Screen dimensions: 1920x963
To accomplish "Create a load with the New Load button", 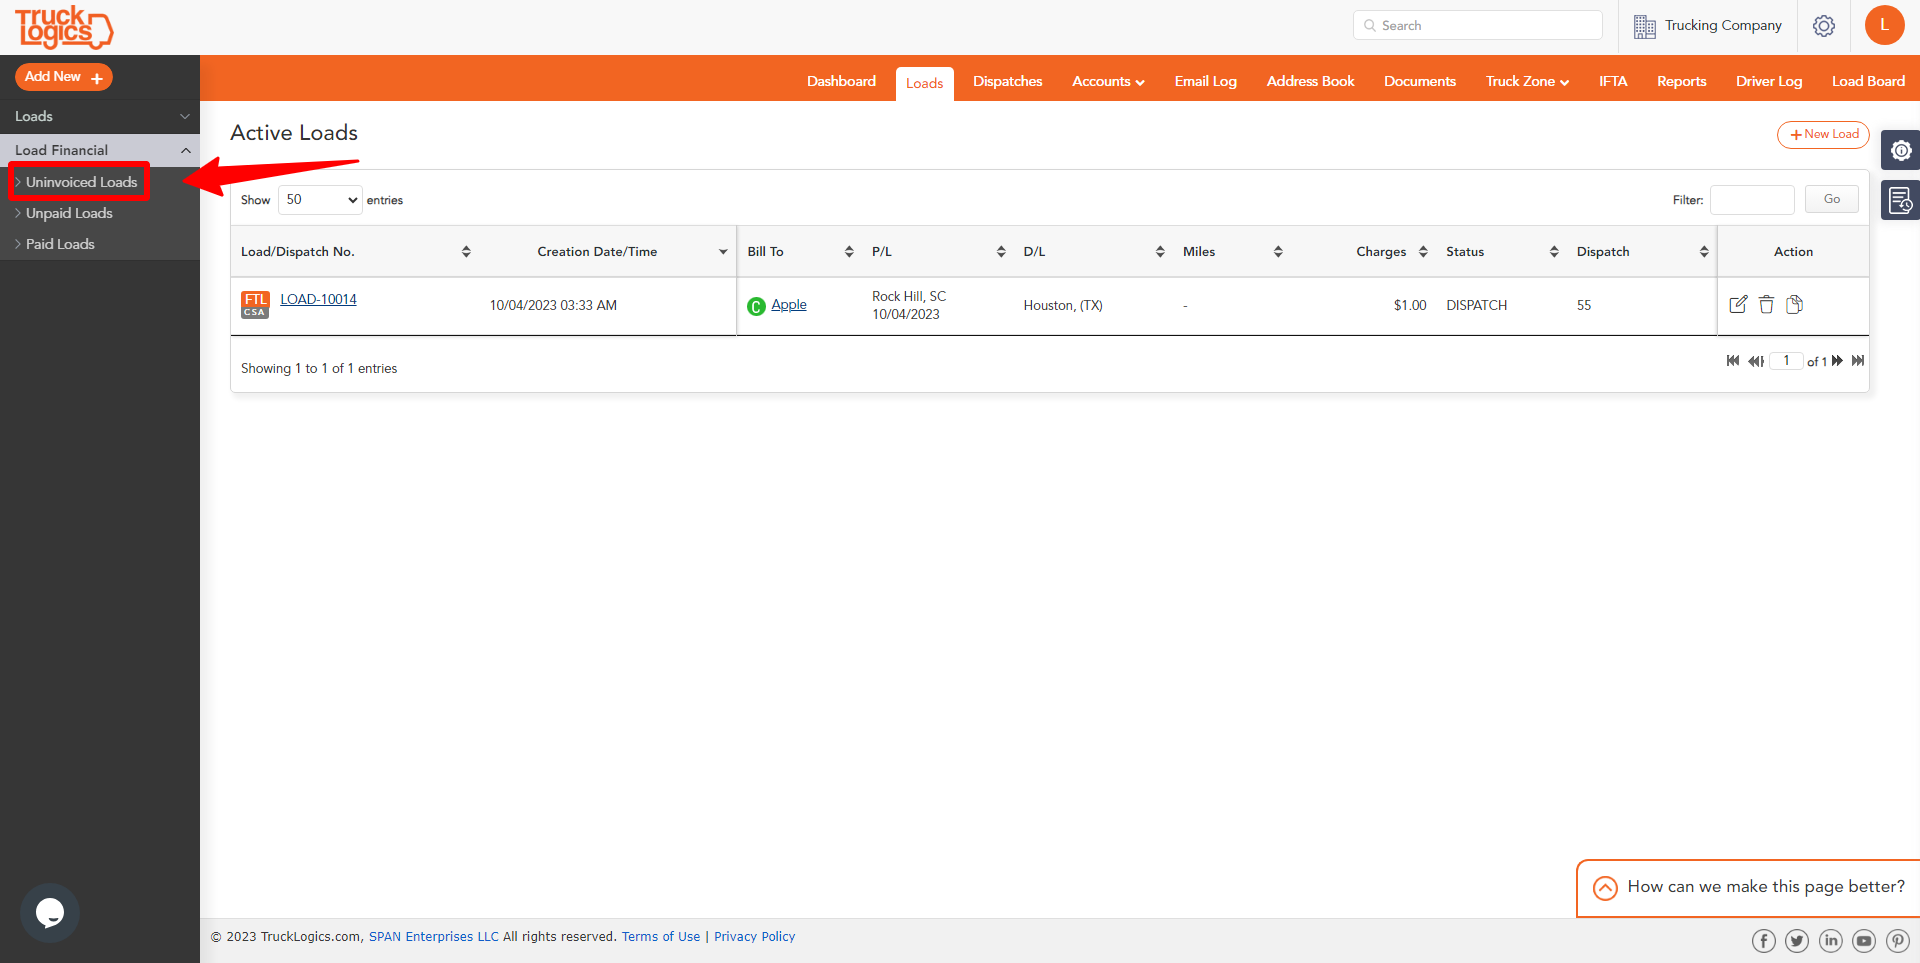I will 1822,134.
